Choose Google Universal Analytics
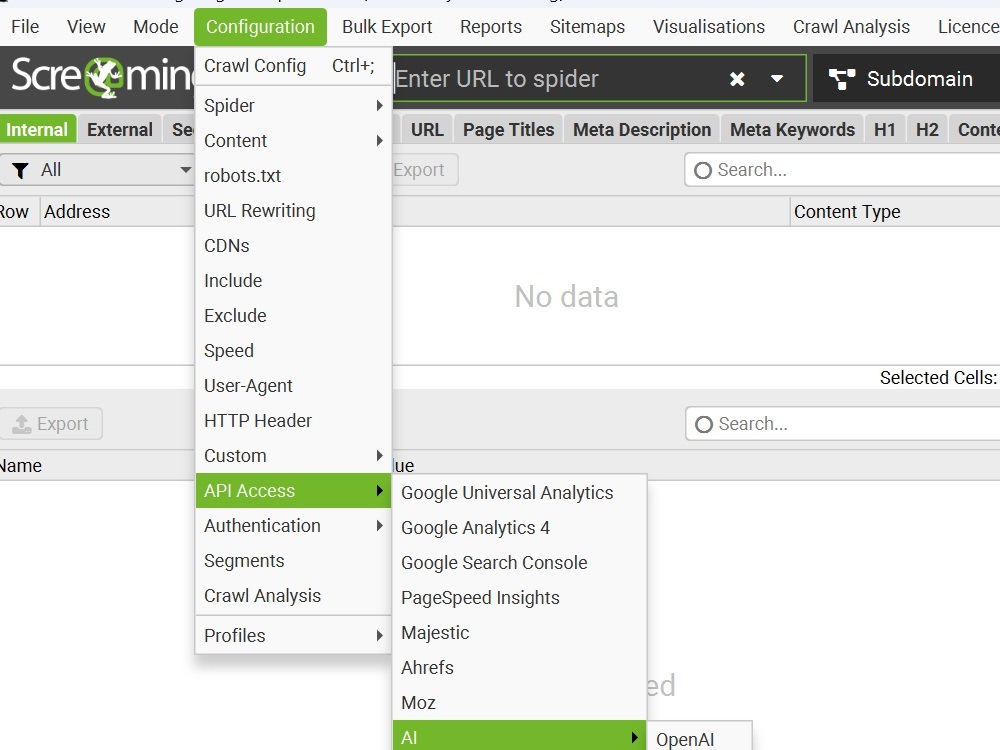Image resolution: width=1000 pixels, height=750 pixels. coord(520,492)
